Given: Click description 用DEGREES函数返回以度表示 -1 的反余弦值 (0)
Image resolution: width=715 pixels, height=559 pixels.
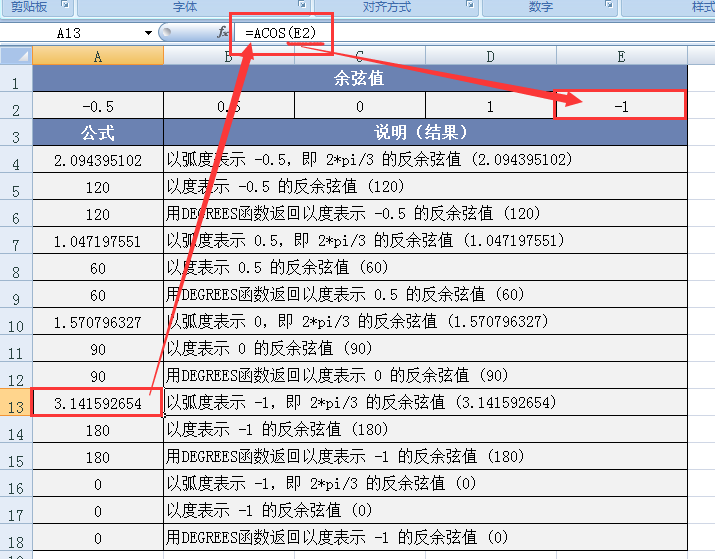Looking at the screenshot, I should (425, 537).
